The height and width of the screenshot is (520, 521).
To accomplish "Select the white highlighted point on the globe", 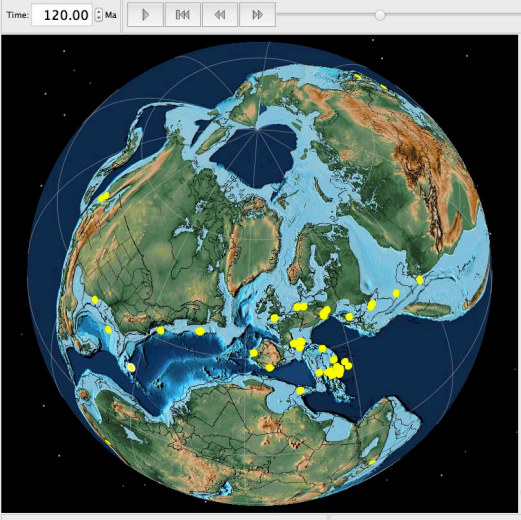I will (x=131, y=367).
